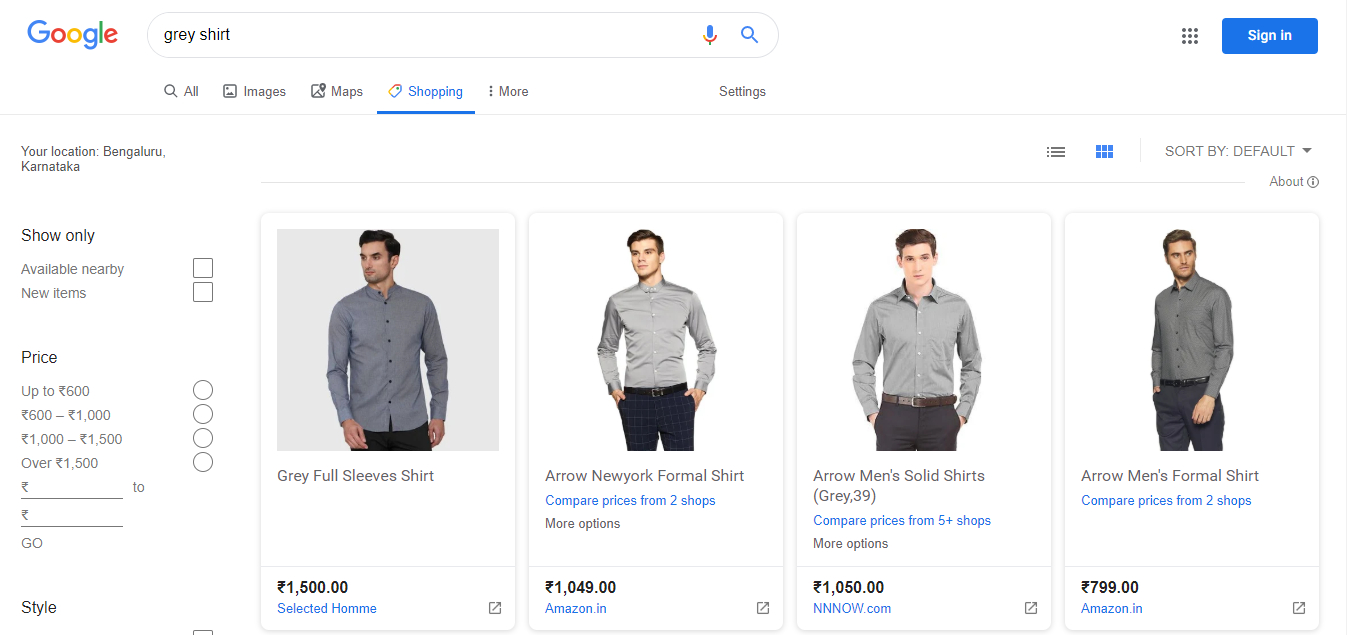
Task: Open the Google apps grid
Action: click(1189, 36)
